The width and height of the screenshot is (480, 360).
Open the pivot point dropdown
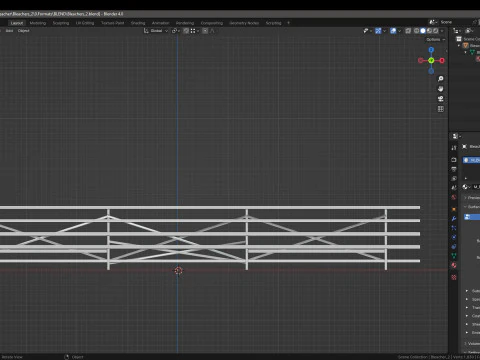(176, 31)
